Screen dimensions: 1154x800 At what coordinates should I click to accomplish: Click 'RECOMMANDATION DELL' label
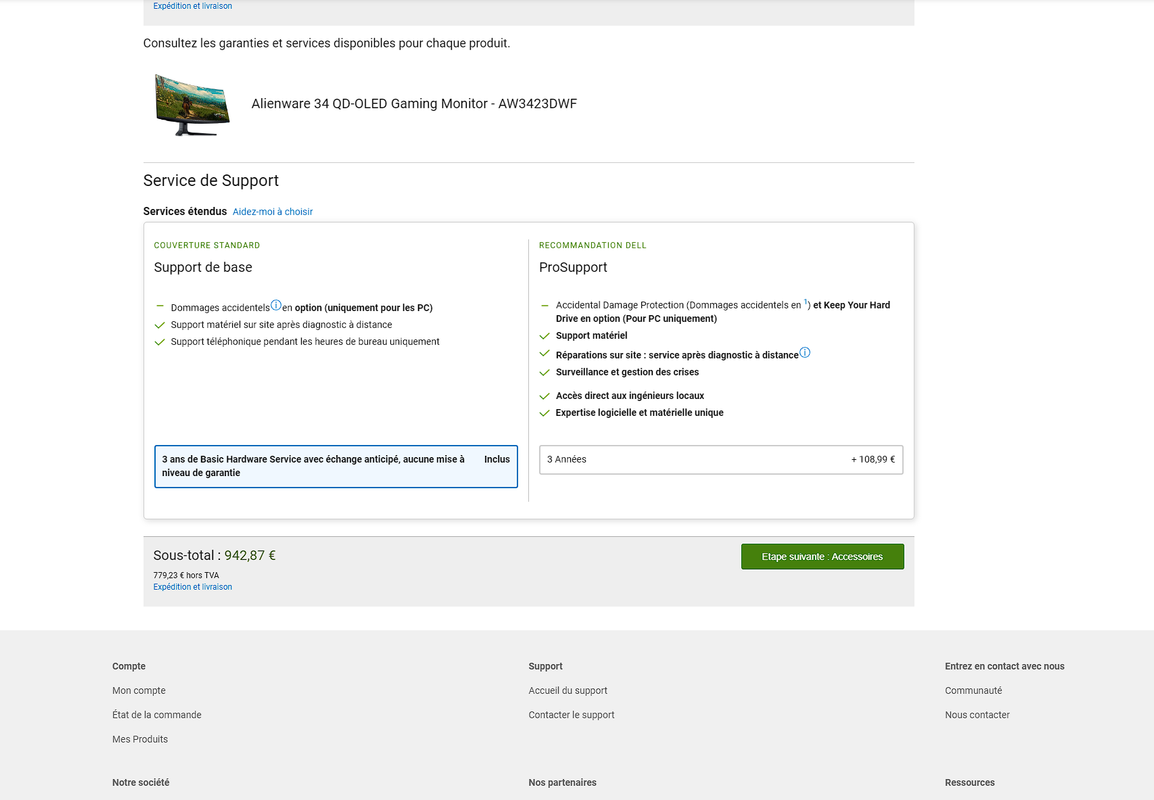click(592, 245)
